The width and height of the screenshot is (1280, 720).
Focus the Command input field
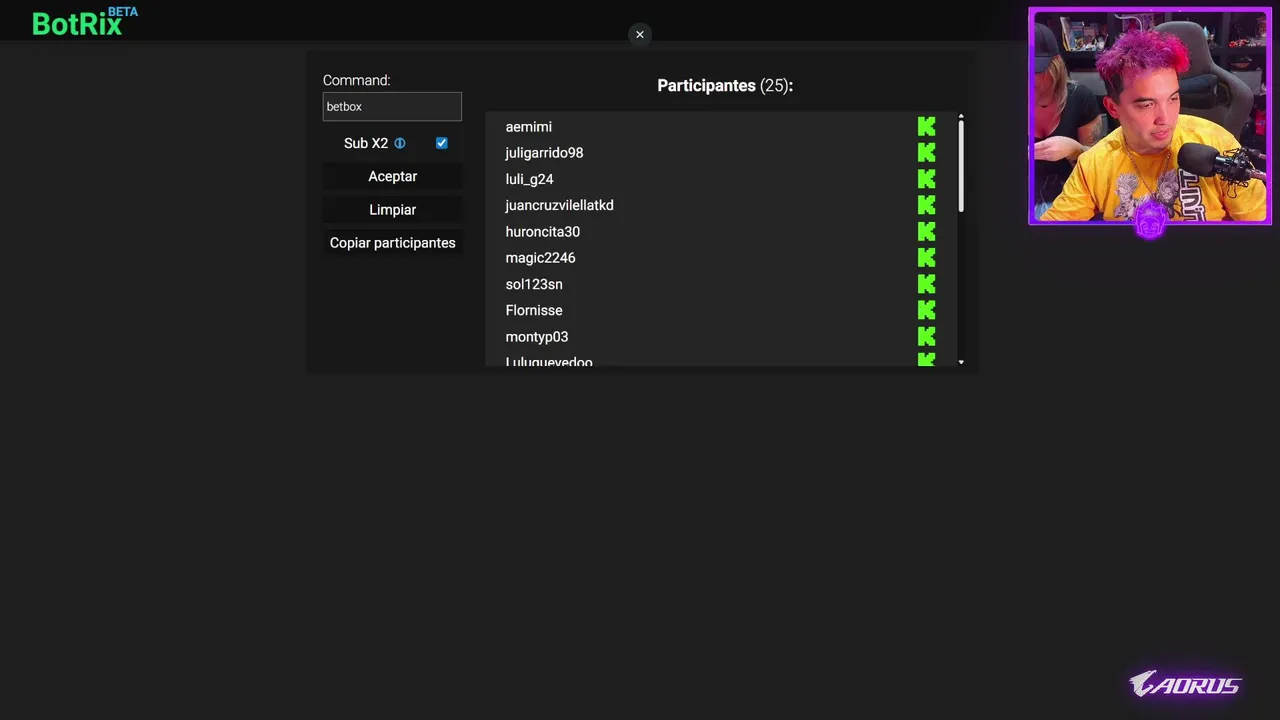point(392,107)
